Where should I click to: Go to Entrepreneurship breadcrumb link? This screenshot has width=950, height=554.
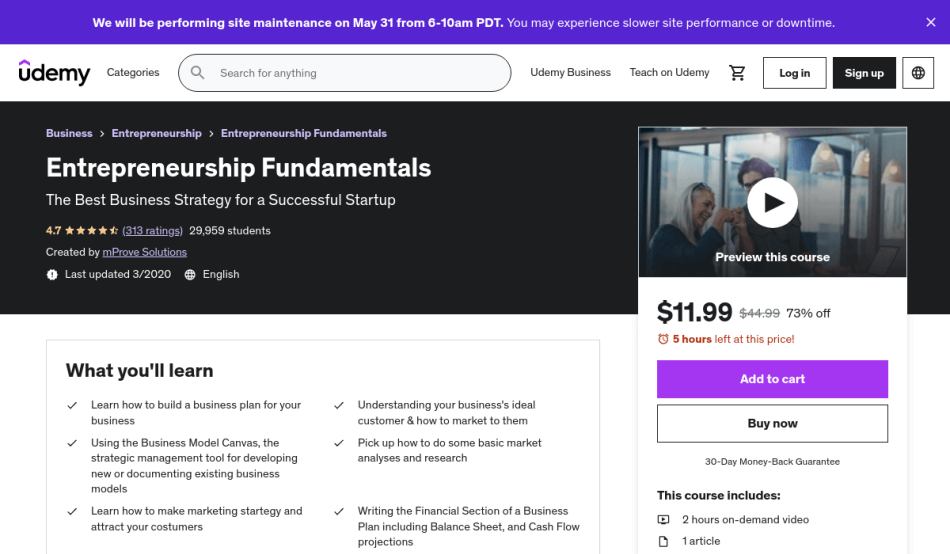[x=156, y=133]
